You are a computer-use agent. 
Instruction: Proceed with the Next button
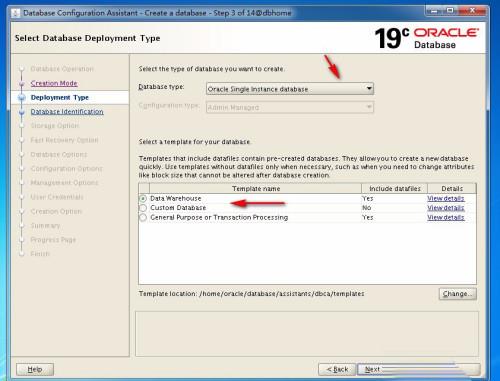pos(419,369)
